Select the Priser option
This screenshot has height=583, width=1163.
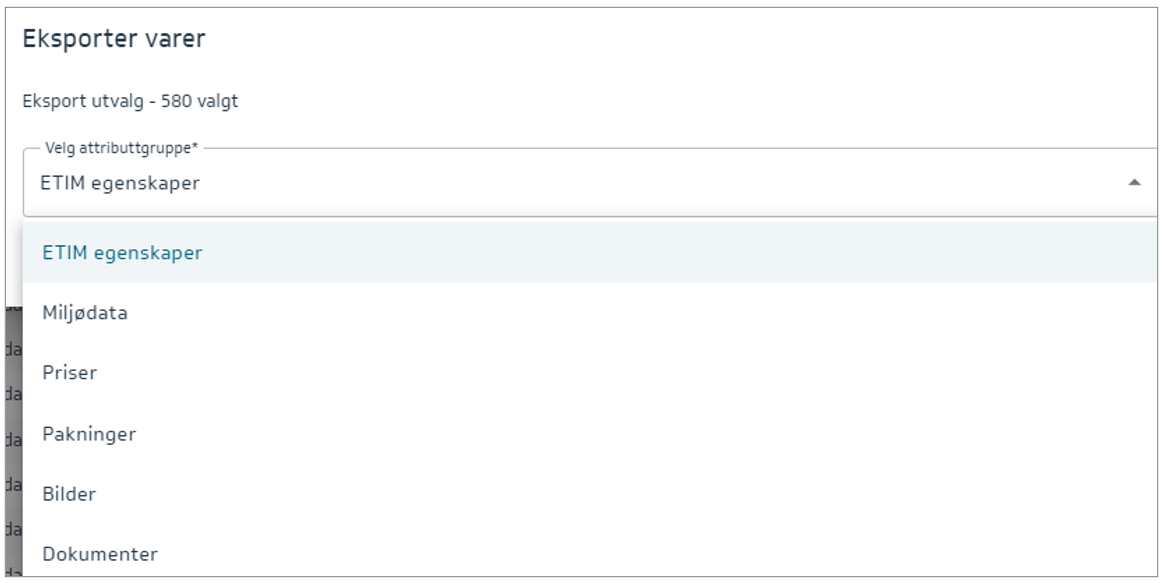tap(70, 373)
